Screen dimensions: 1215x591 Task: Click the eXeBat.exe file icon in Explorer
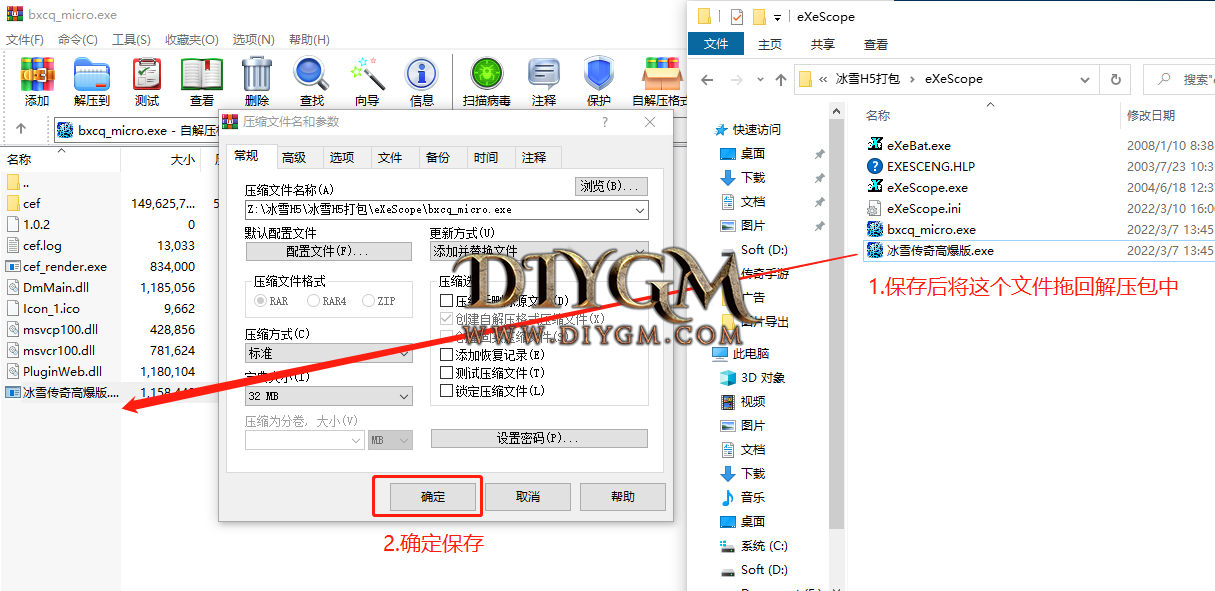coord(875,145)
